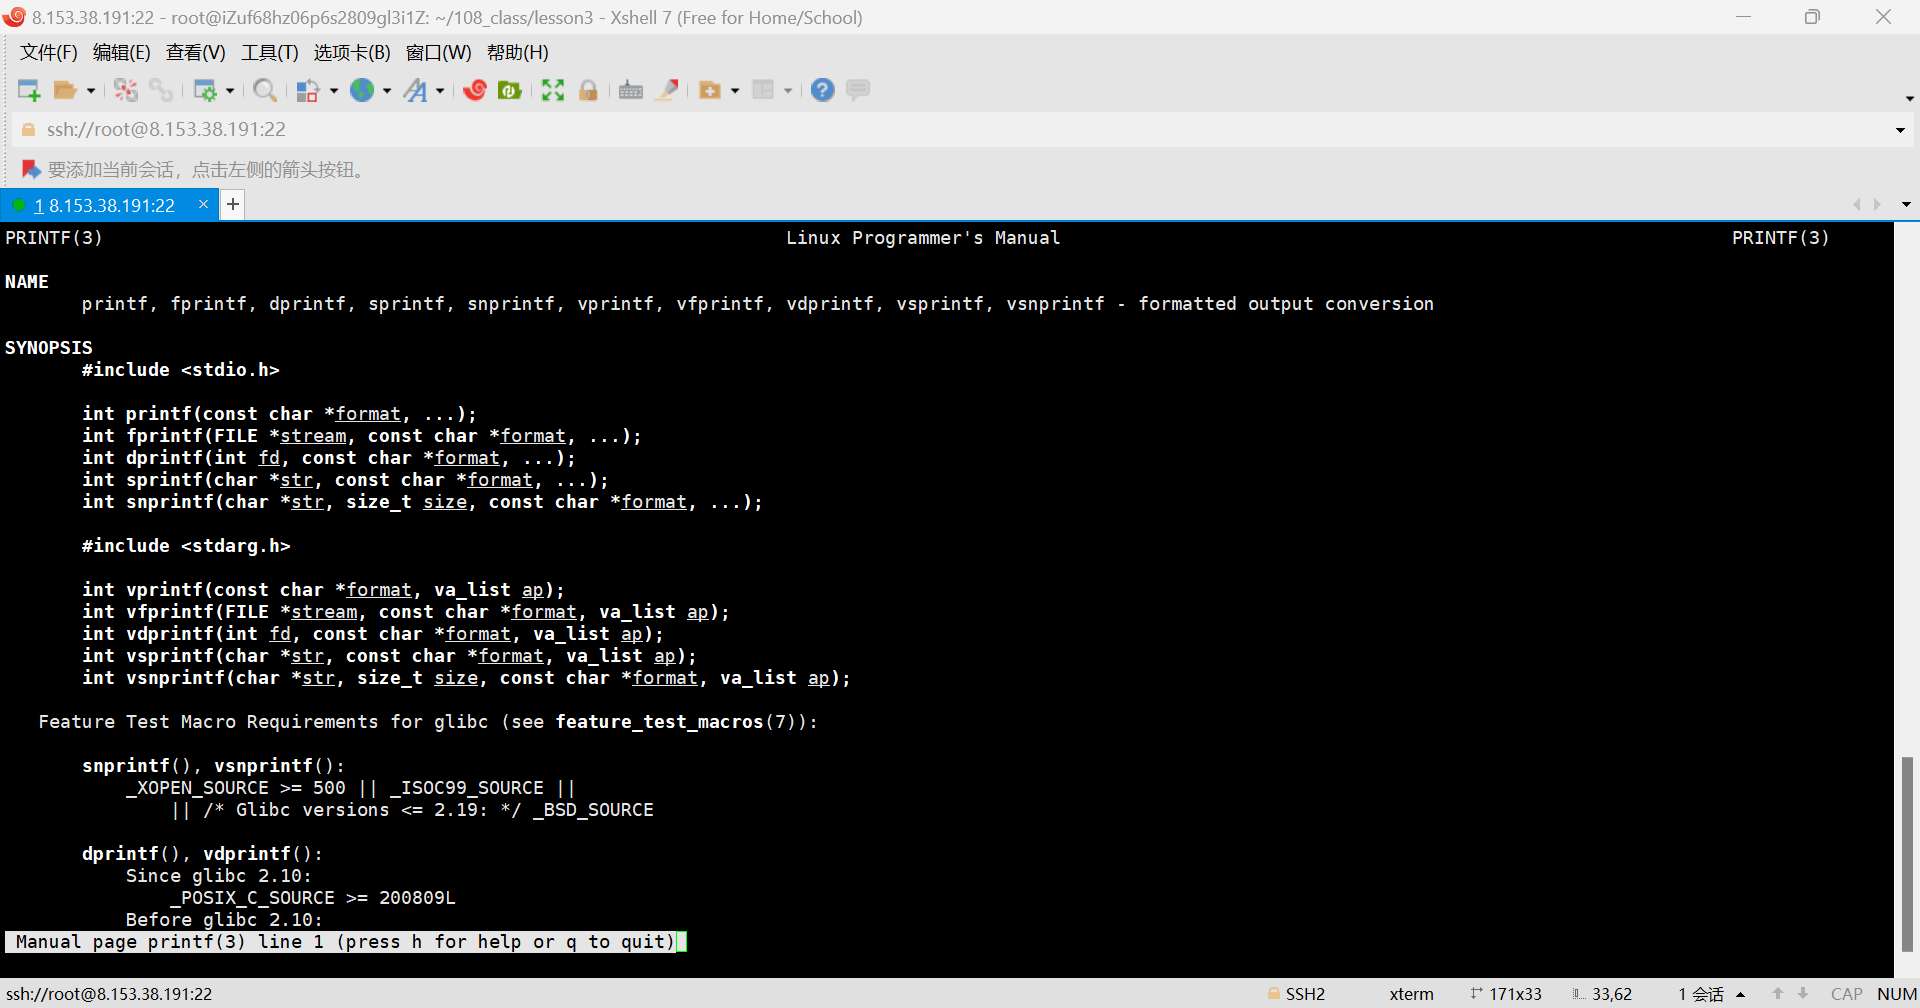Expand the Font dropdown arrow
This screenshot has width=1920, height=1008.
[440, 91]
